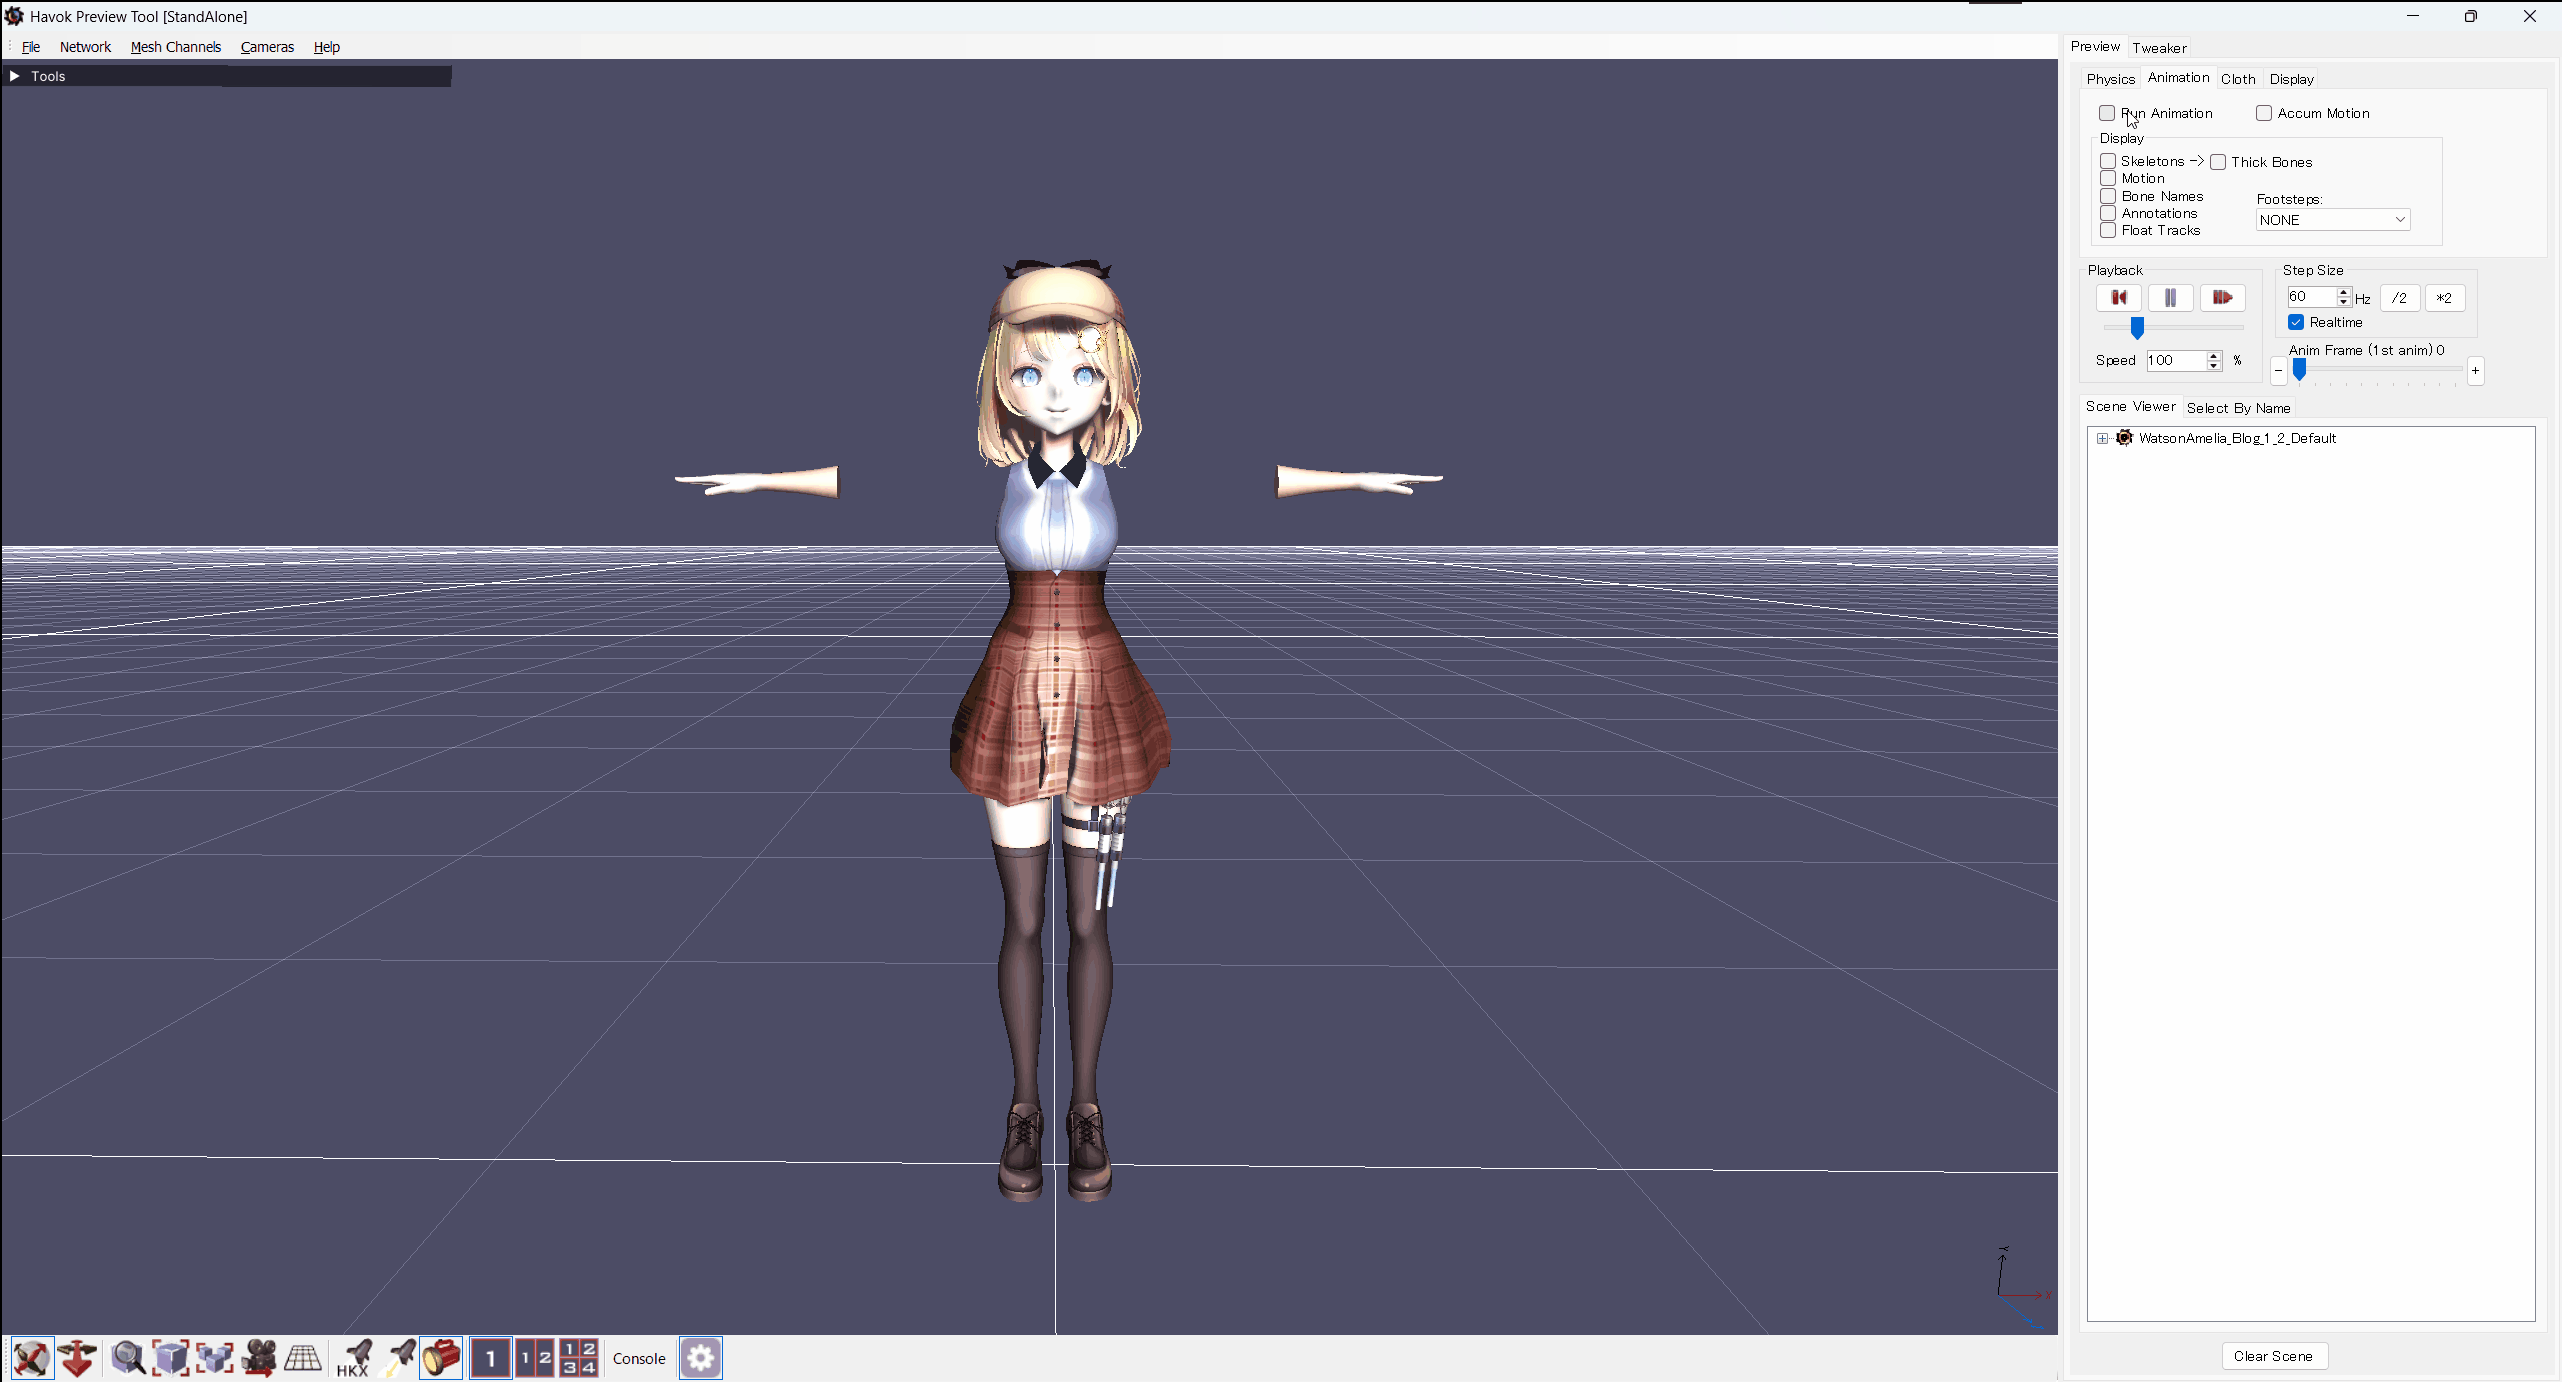Viewport: 2562px width, 1382px height.
Task: Select WatsonAmelia_Blog_1_2_Default in scene tree
Action: coord(2237,438)
